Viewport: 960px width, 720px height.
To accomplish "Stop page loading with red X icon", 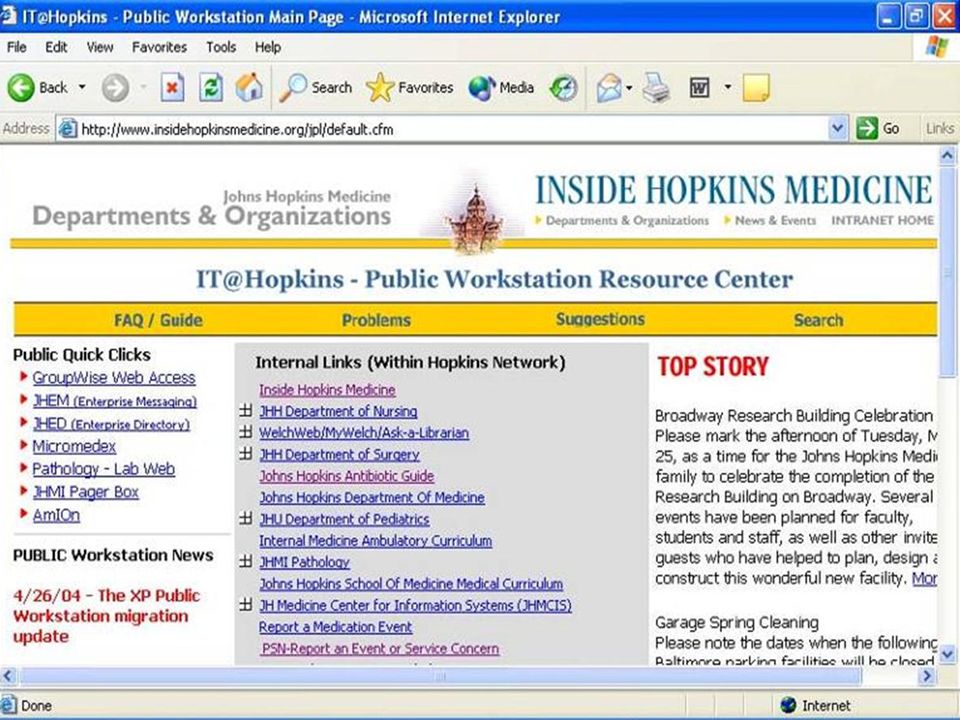I will 173,88.
